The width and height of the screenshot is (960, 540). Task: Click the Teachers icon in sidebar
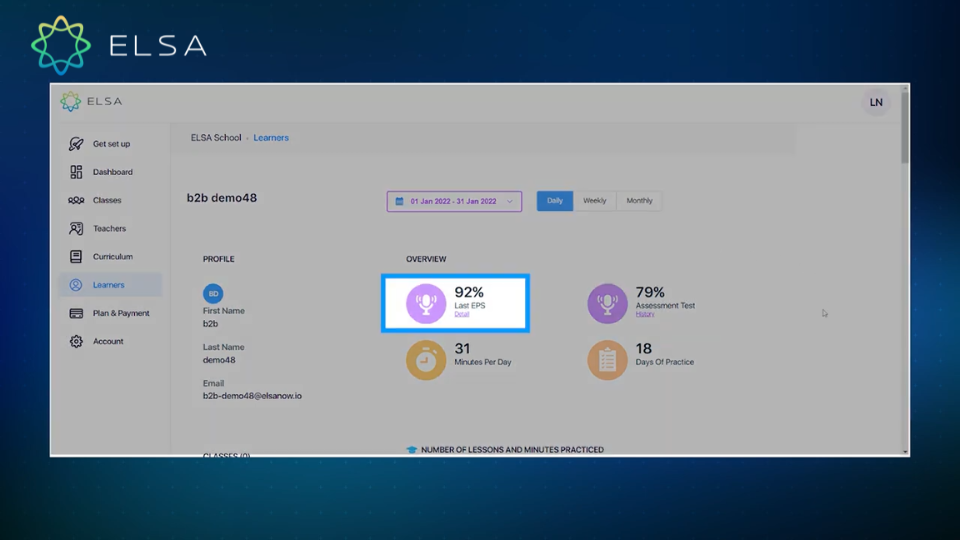tap(76, 228)
